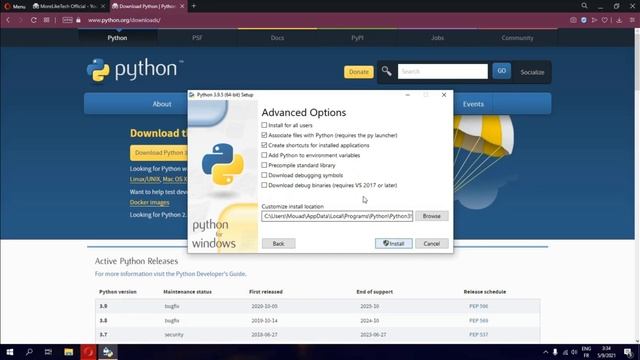
Task: Click the ad blocker shield icon
Action: (x=584, y=20)
